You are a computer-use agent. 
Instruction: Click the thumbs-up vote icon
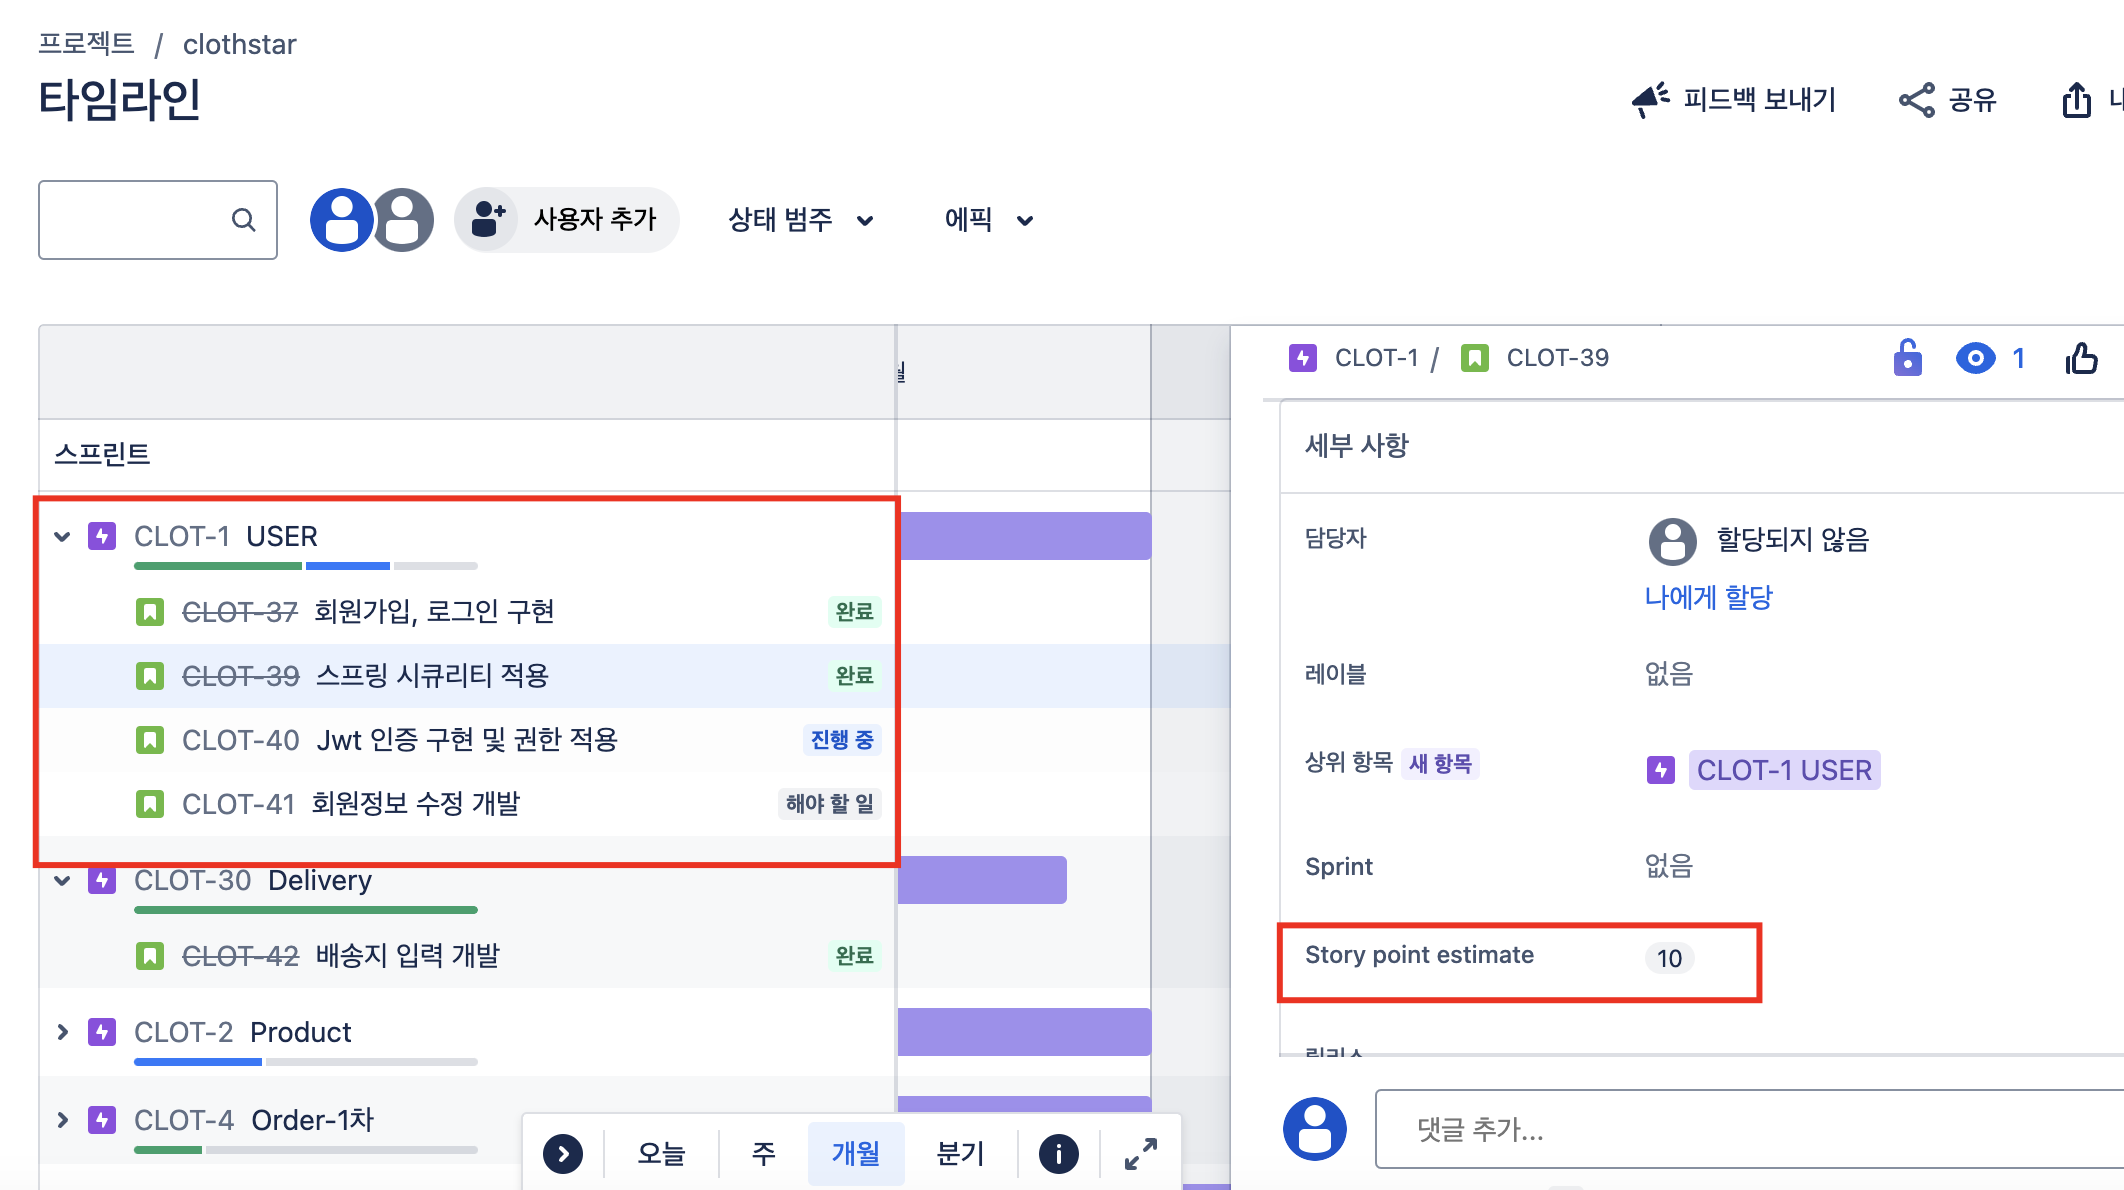[2082, 358]
